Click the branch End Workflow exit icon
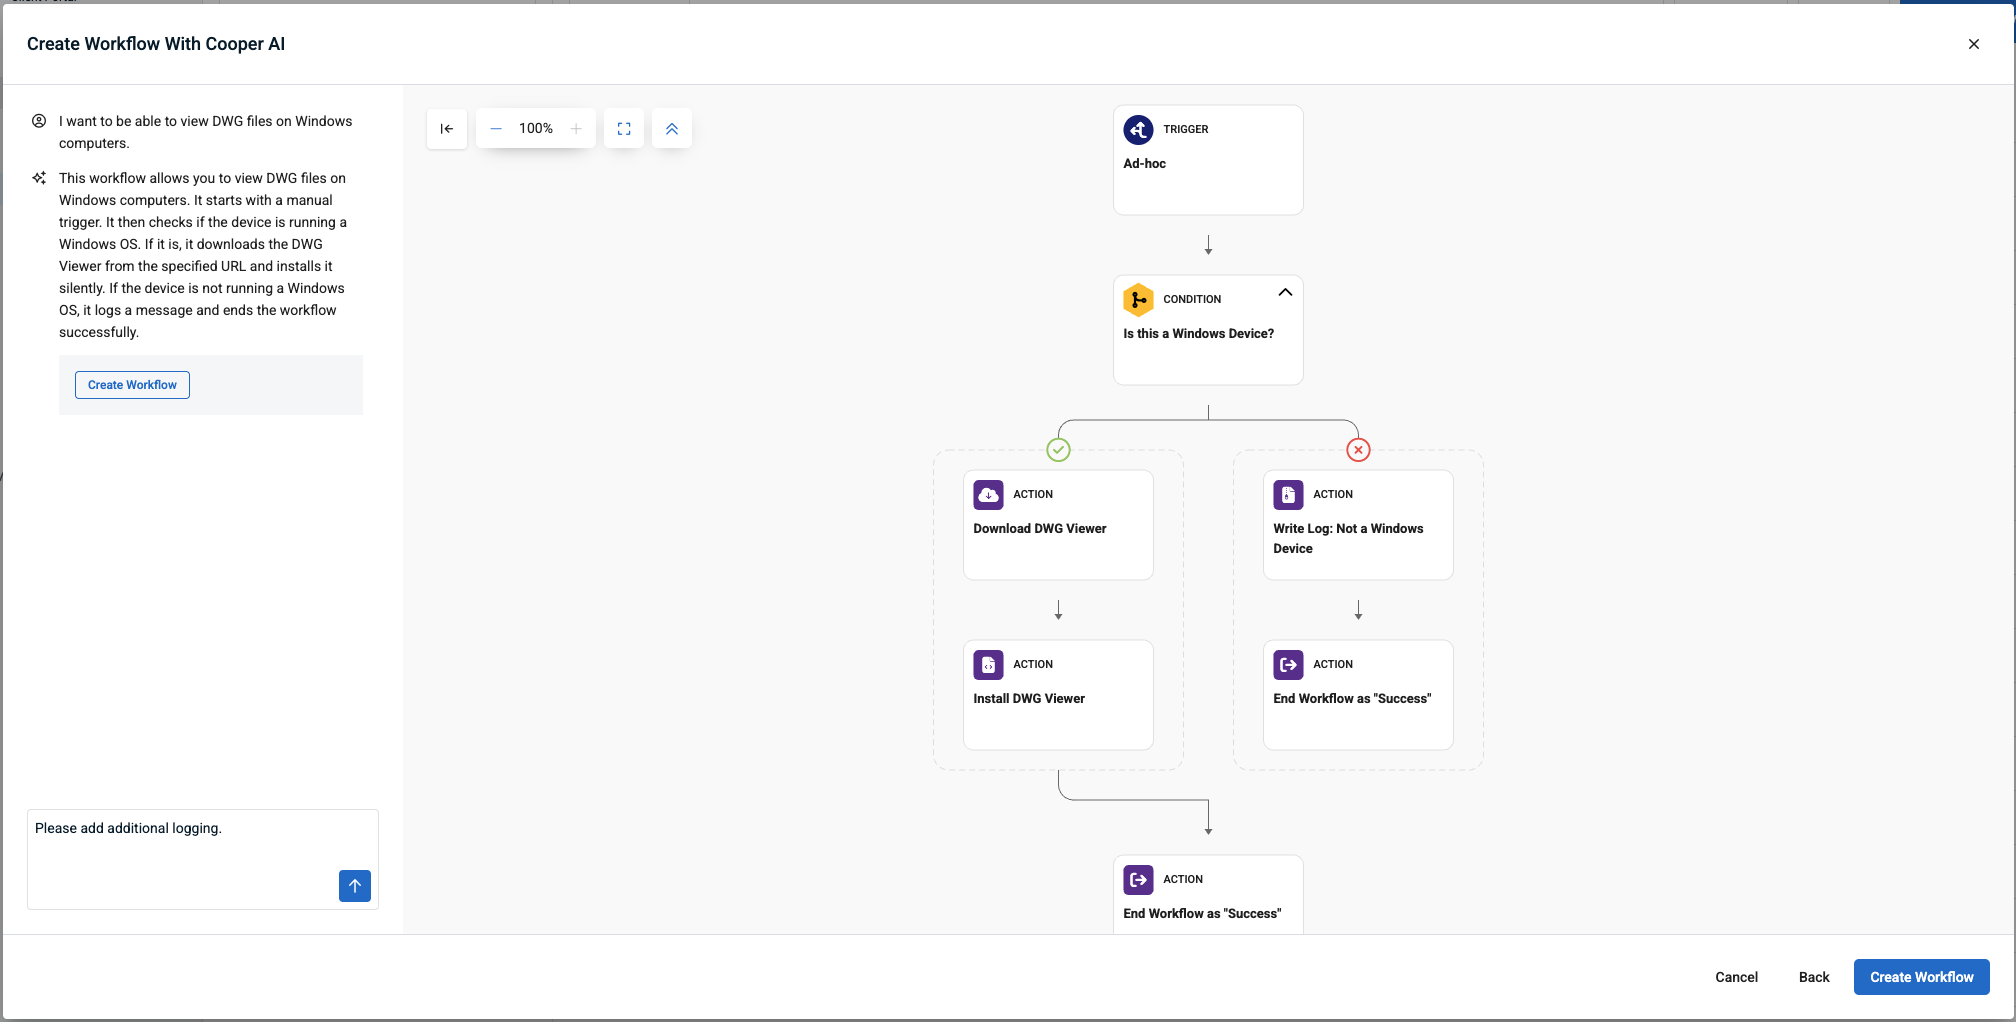The image size is (2016, 1022). tap(1288, 665)
